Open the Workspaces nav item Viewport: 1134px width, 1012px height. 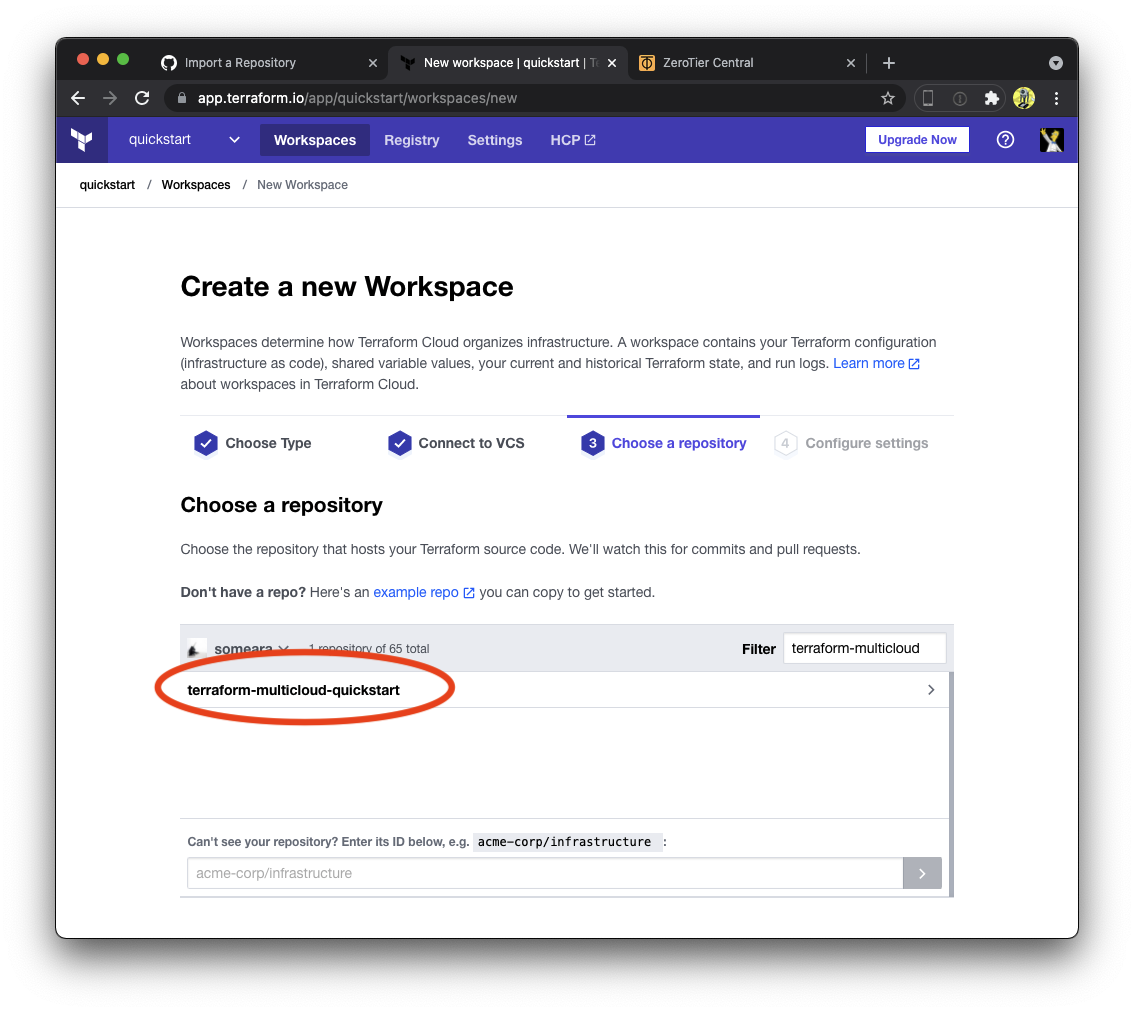click(x=315, y=140)
